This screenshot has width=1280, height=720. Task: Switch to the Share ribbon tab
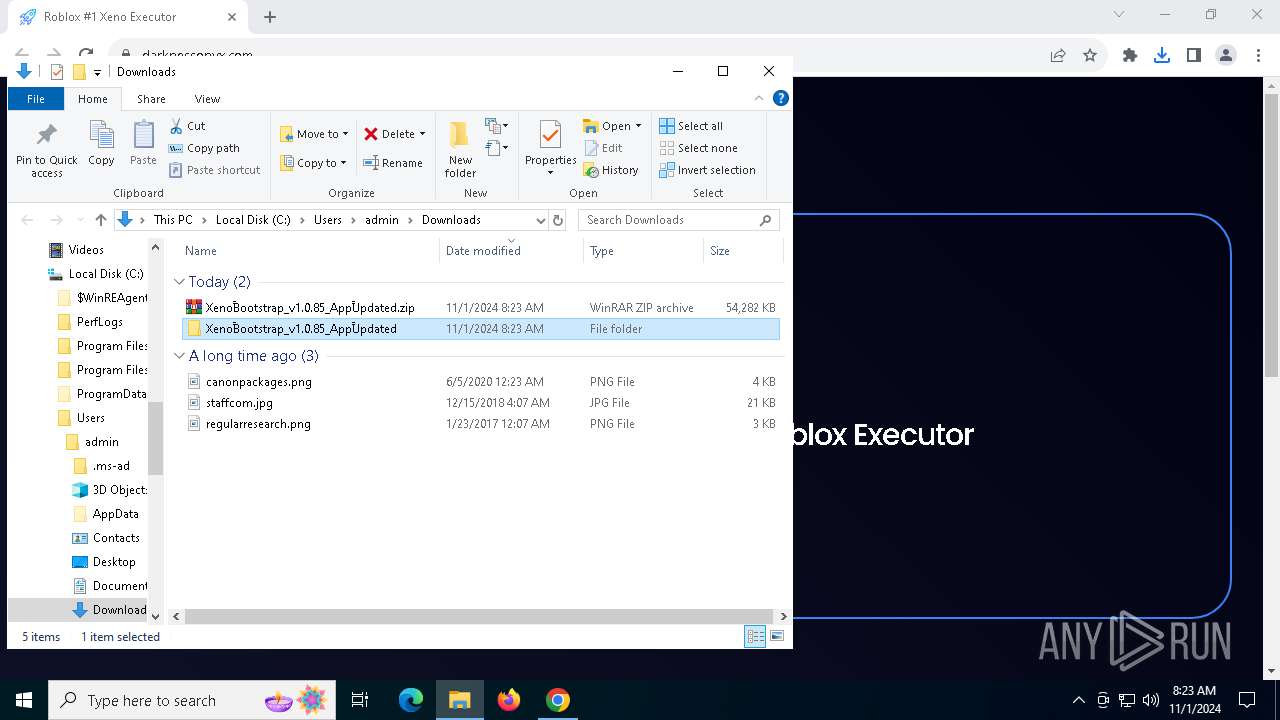(152, 99)
